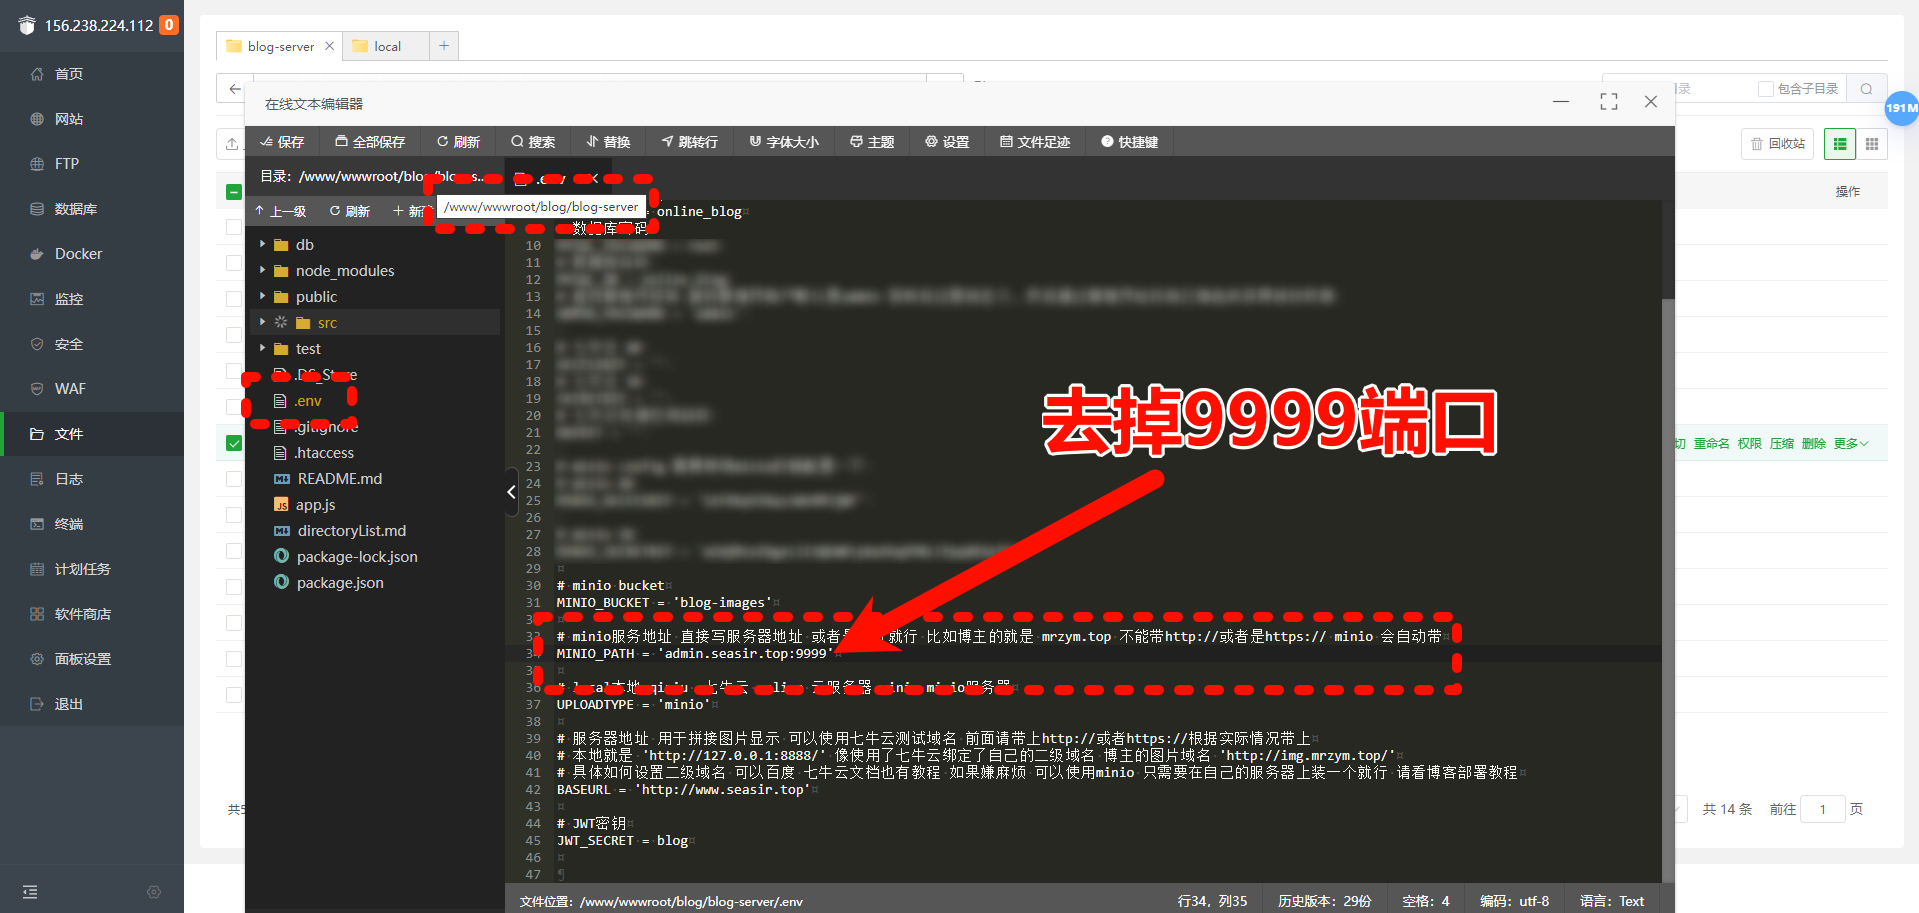Click the editor fullscreen icon
The image size is (1919, 913).
pos(1609,102)
